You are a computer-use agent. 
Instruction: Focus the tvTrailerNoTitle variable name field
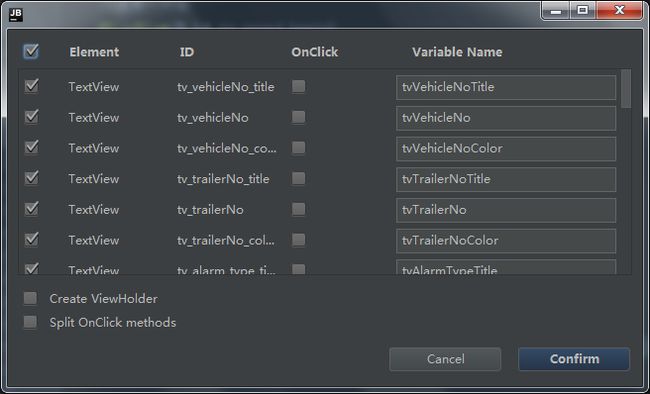506,179
